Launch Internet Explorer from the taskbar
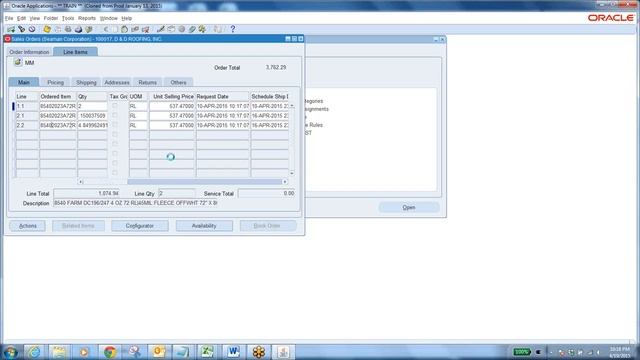The height and width of the screenshot is (360, 640). tap(34, 352)
